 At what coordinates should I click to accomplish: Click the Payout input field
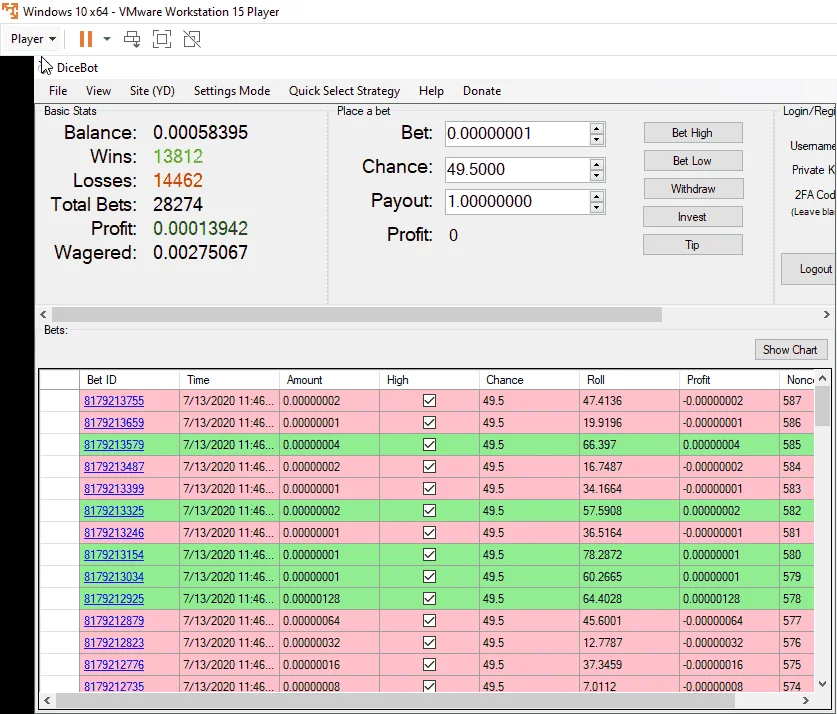[517, 202]
